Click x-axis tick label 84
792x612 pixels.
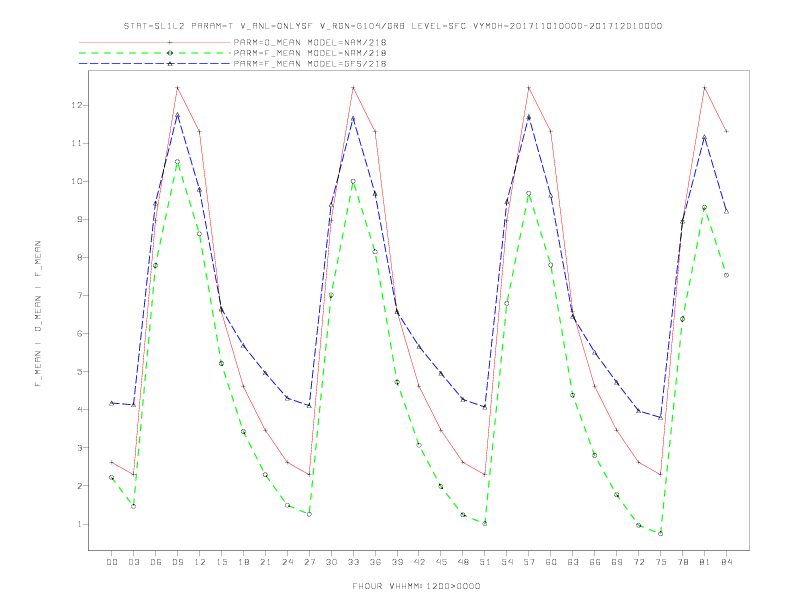727,562
